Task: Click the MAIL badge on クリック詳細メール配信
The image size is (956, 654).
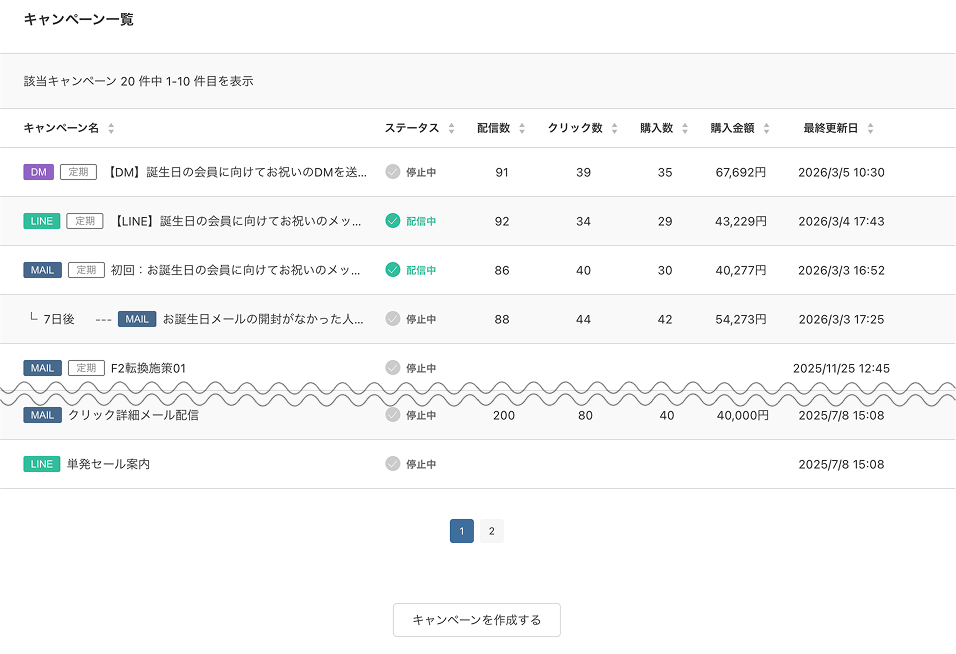Action: point(42,415)
